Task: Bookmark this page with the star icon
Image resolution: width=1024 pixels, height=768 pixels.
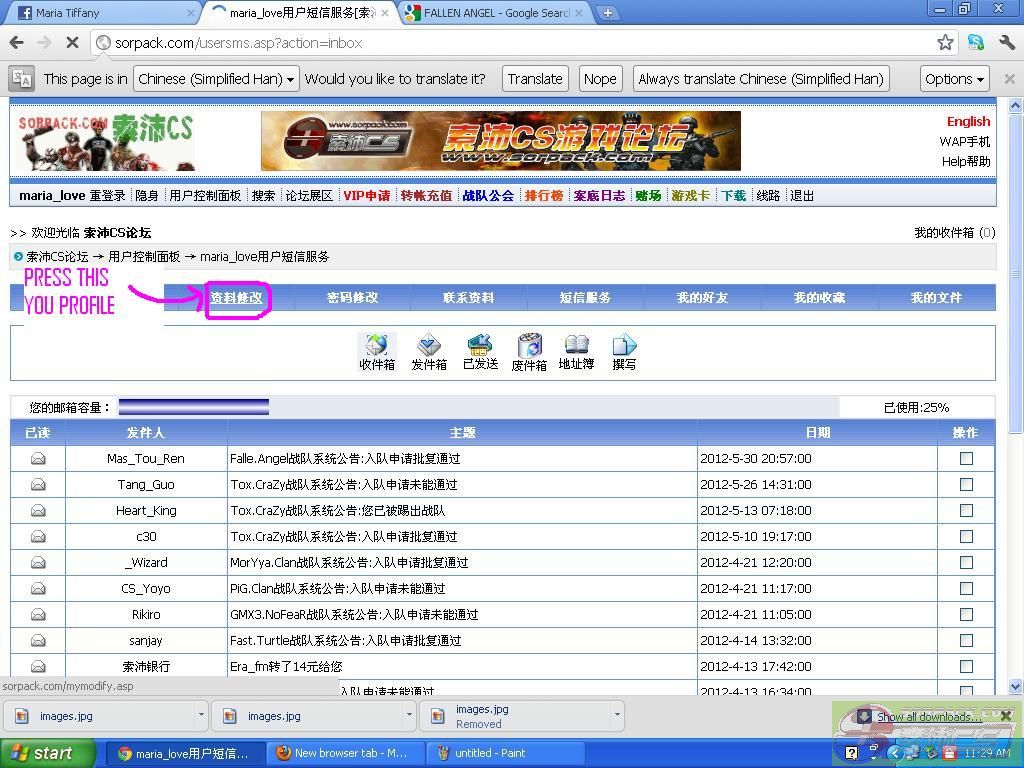Action: [945, 42]
